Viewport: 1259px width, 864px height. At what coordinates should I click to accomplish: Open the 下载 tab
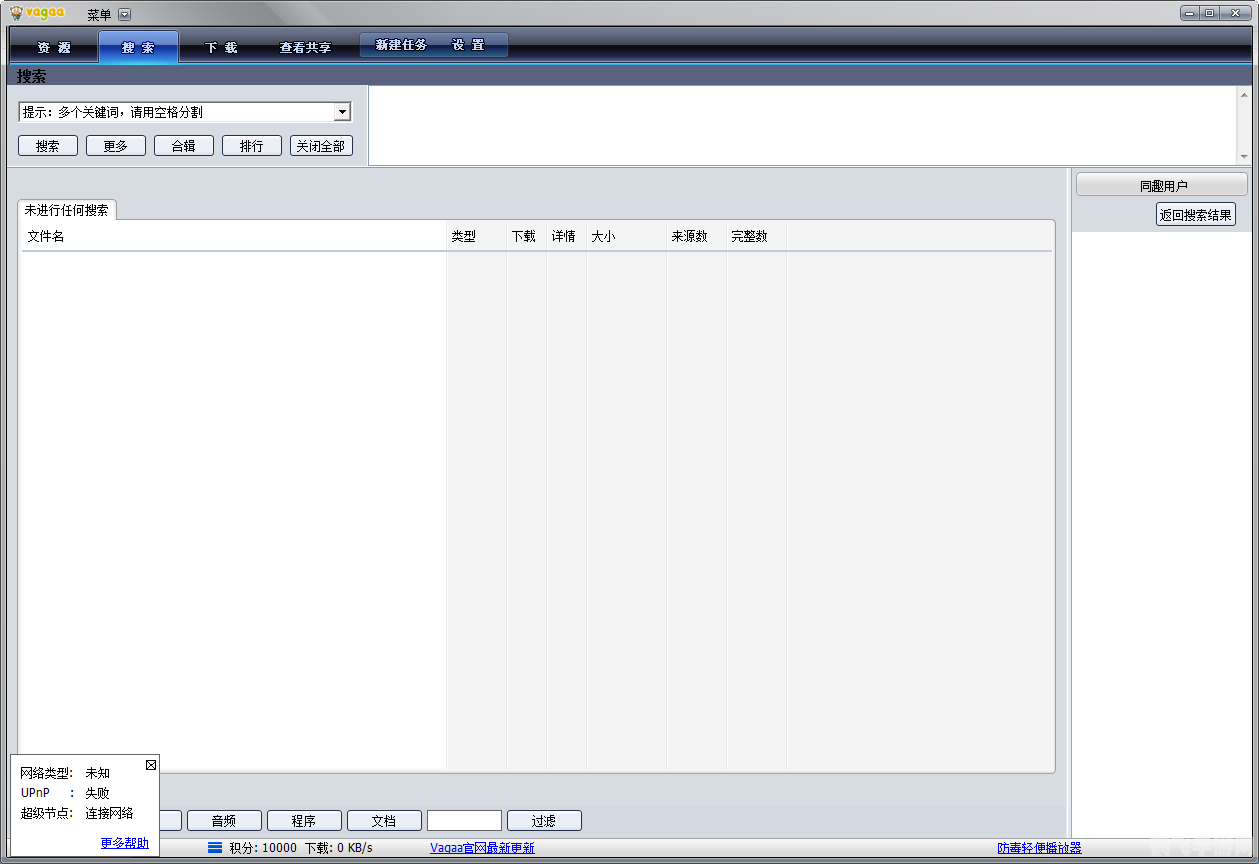click(x=221, y=47)
